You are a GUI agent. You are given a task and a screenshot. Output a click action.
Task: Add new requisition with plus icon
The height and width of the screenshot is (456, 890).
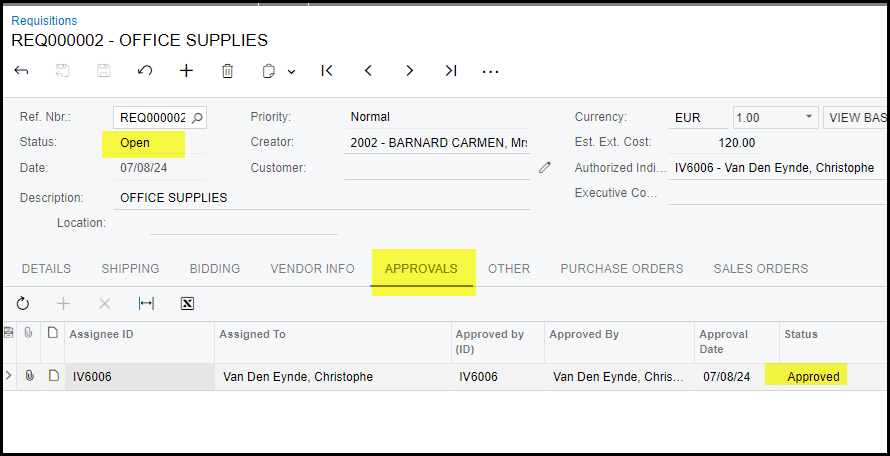tap(186, 71)
